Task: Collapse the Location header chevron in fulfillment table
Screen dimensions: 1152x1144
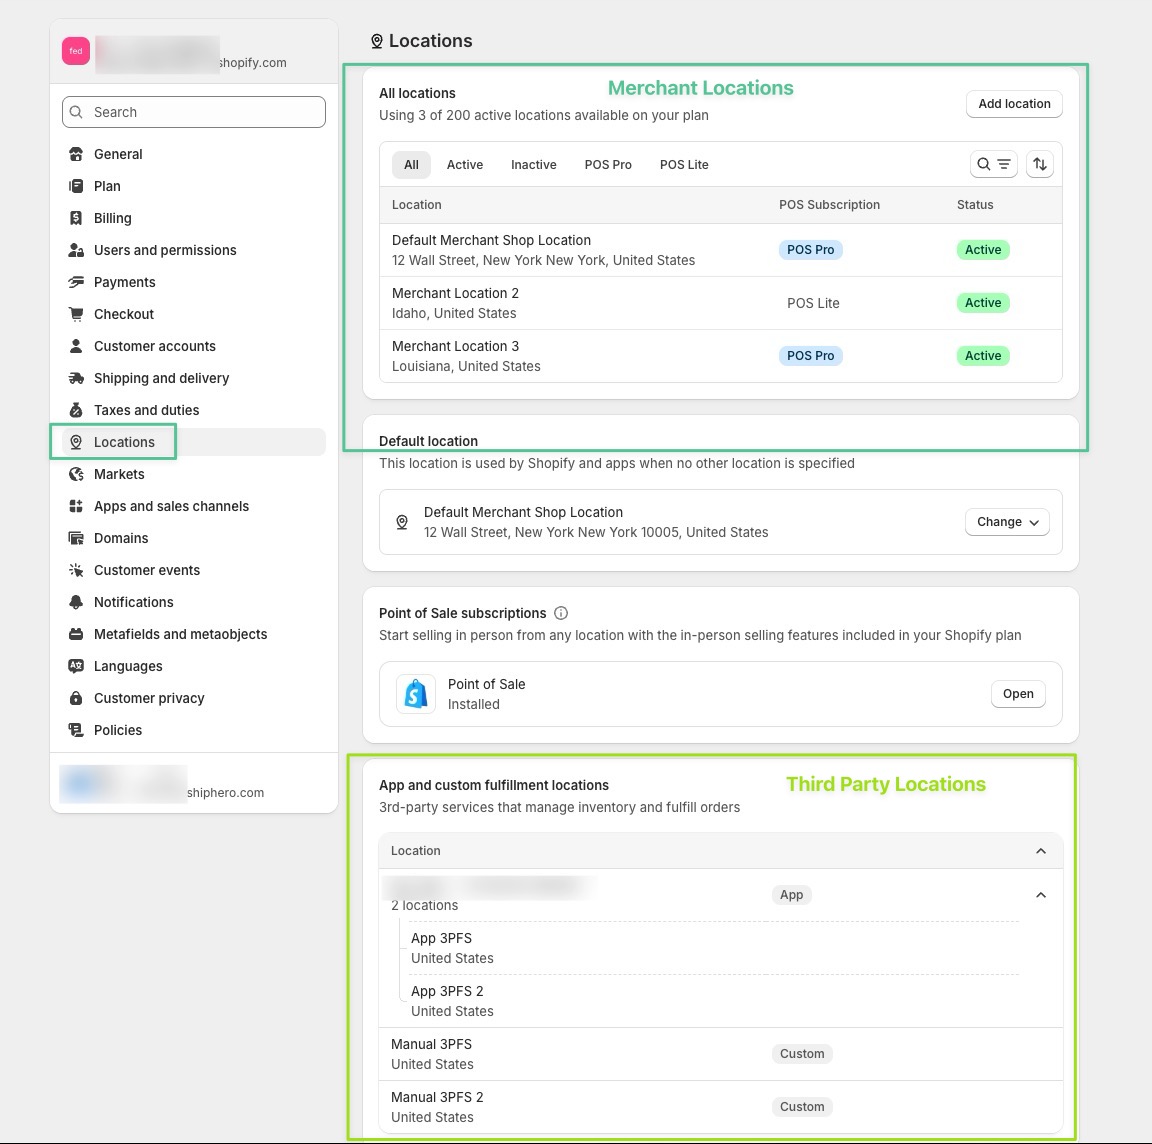Action: [x=1040, y=851]
